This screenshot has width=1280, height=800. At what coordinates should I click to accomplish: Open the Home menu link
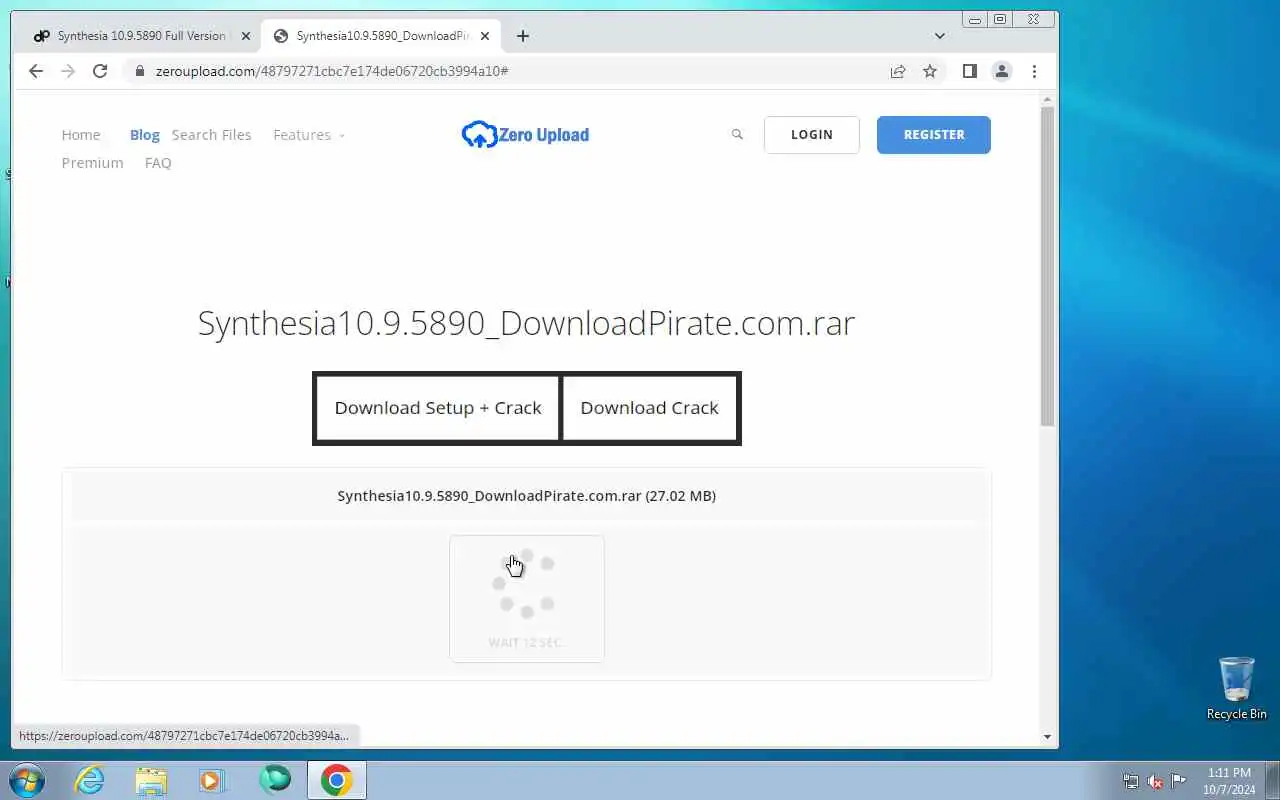[81, 135]
